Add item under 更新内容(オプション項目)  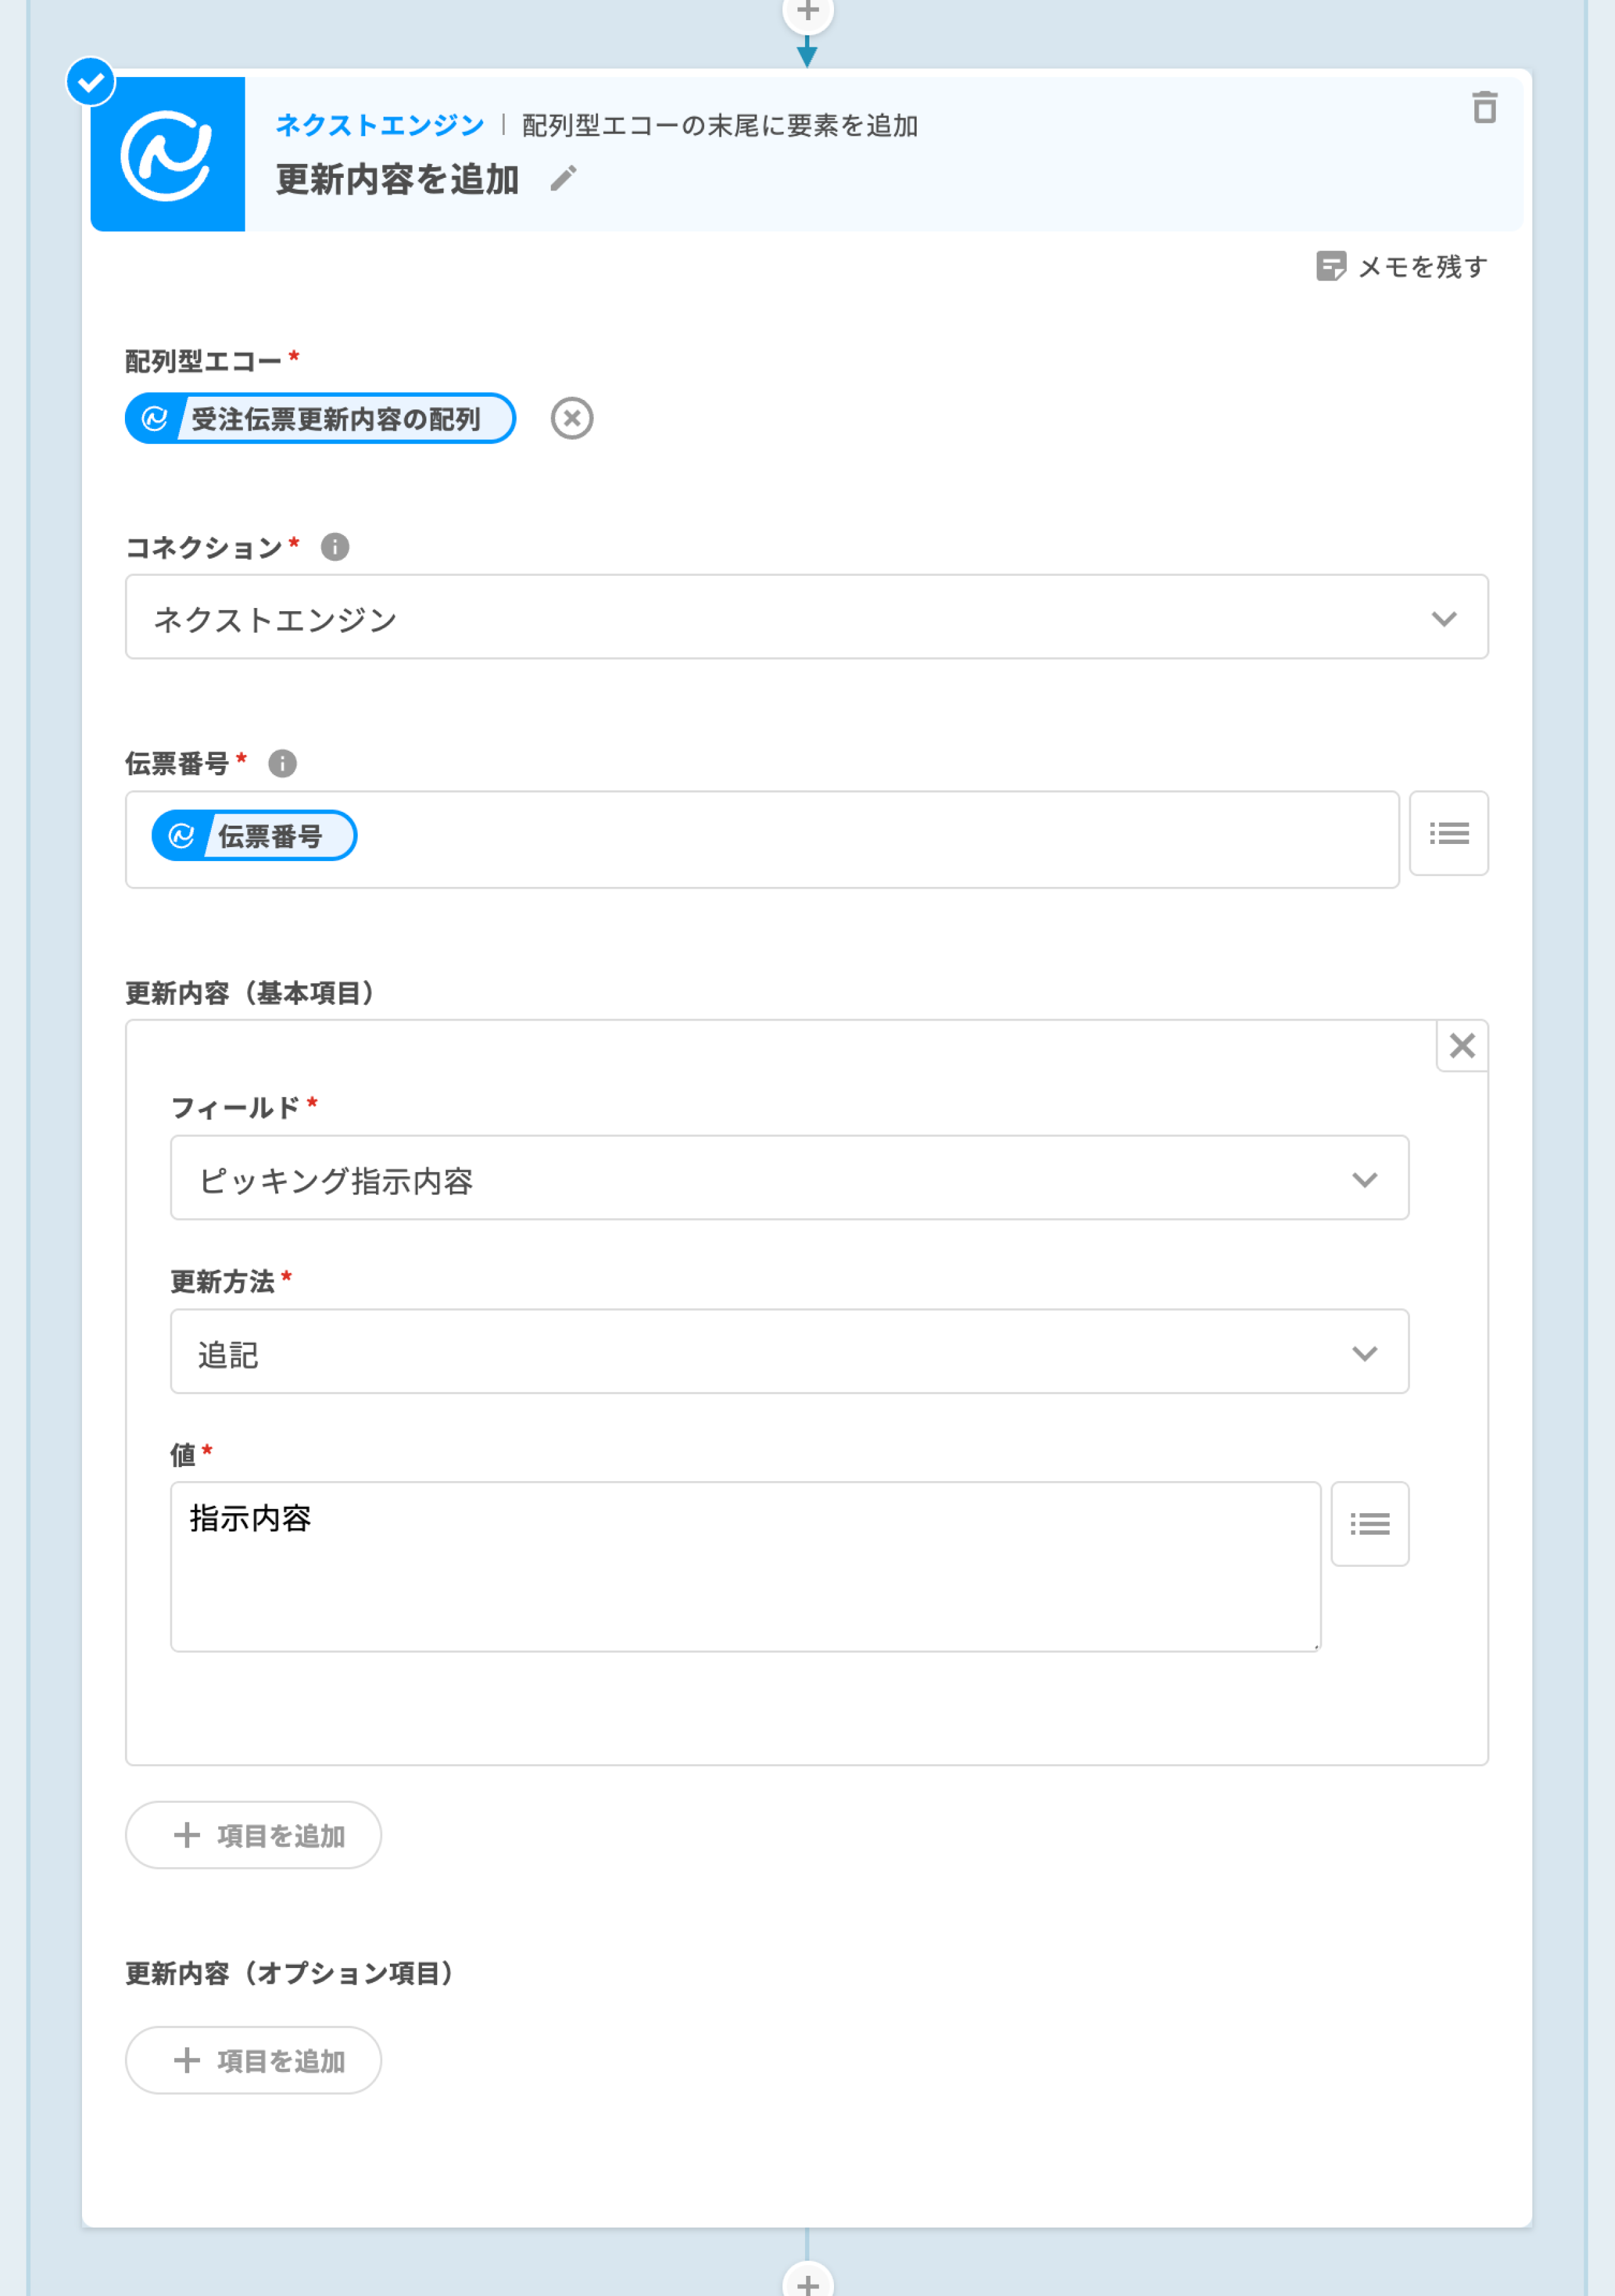coord(253,2060)
